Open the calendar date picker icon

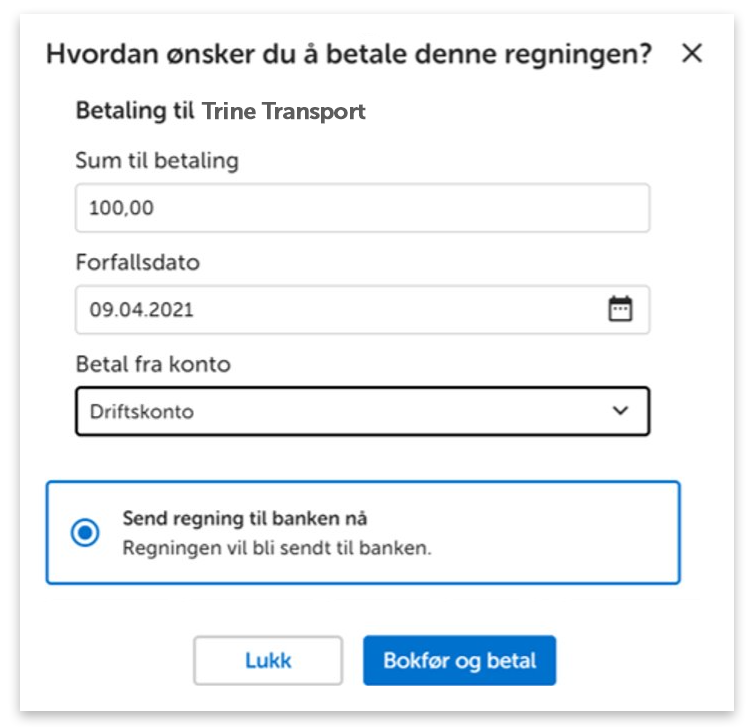[621, 309]
